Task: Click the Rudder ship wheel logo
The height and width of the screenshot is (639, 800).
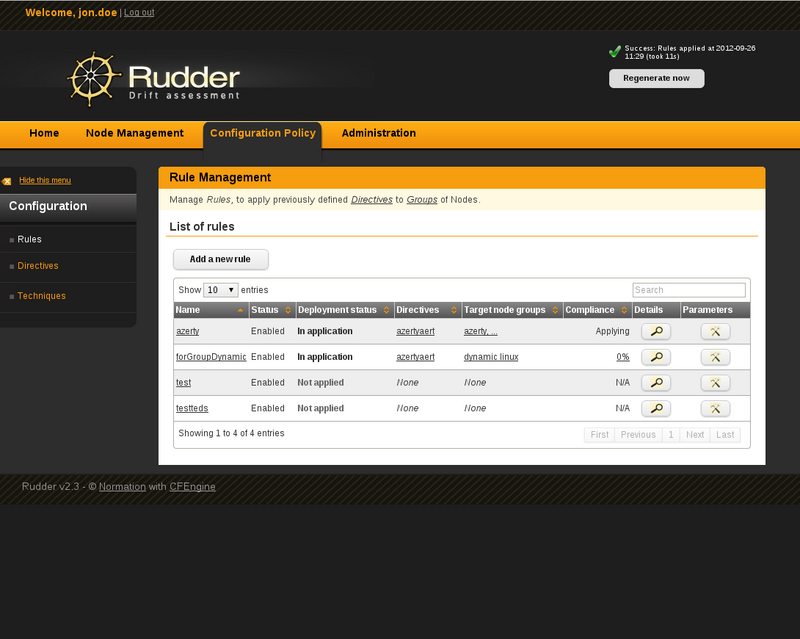Action: pos(93,79)
